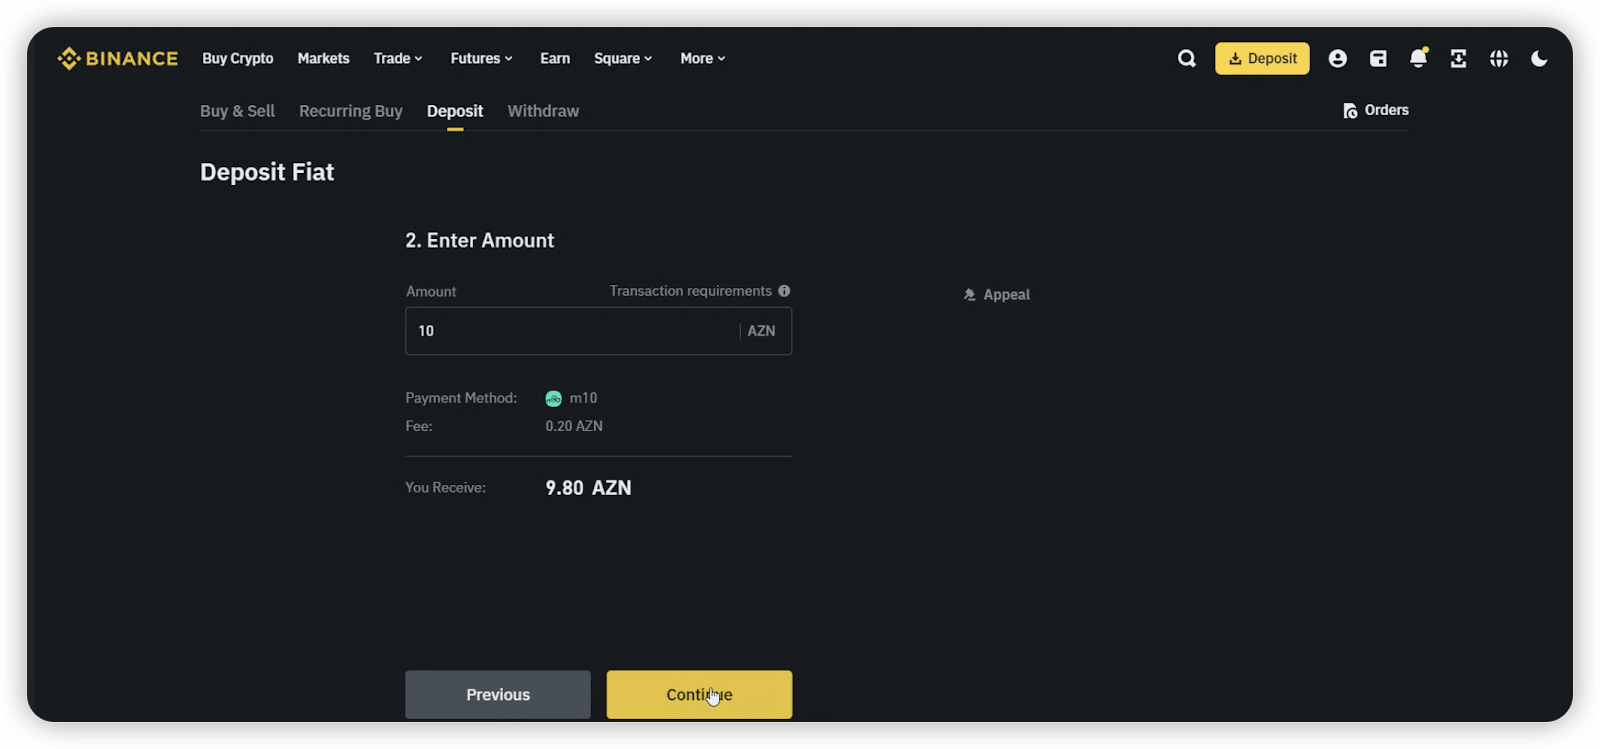Expand the Futures dropdown menu
This screenshot has width=1600, height=749.
pyautogui.click(x=481, y=58)
